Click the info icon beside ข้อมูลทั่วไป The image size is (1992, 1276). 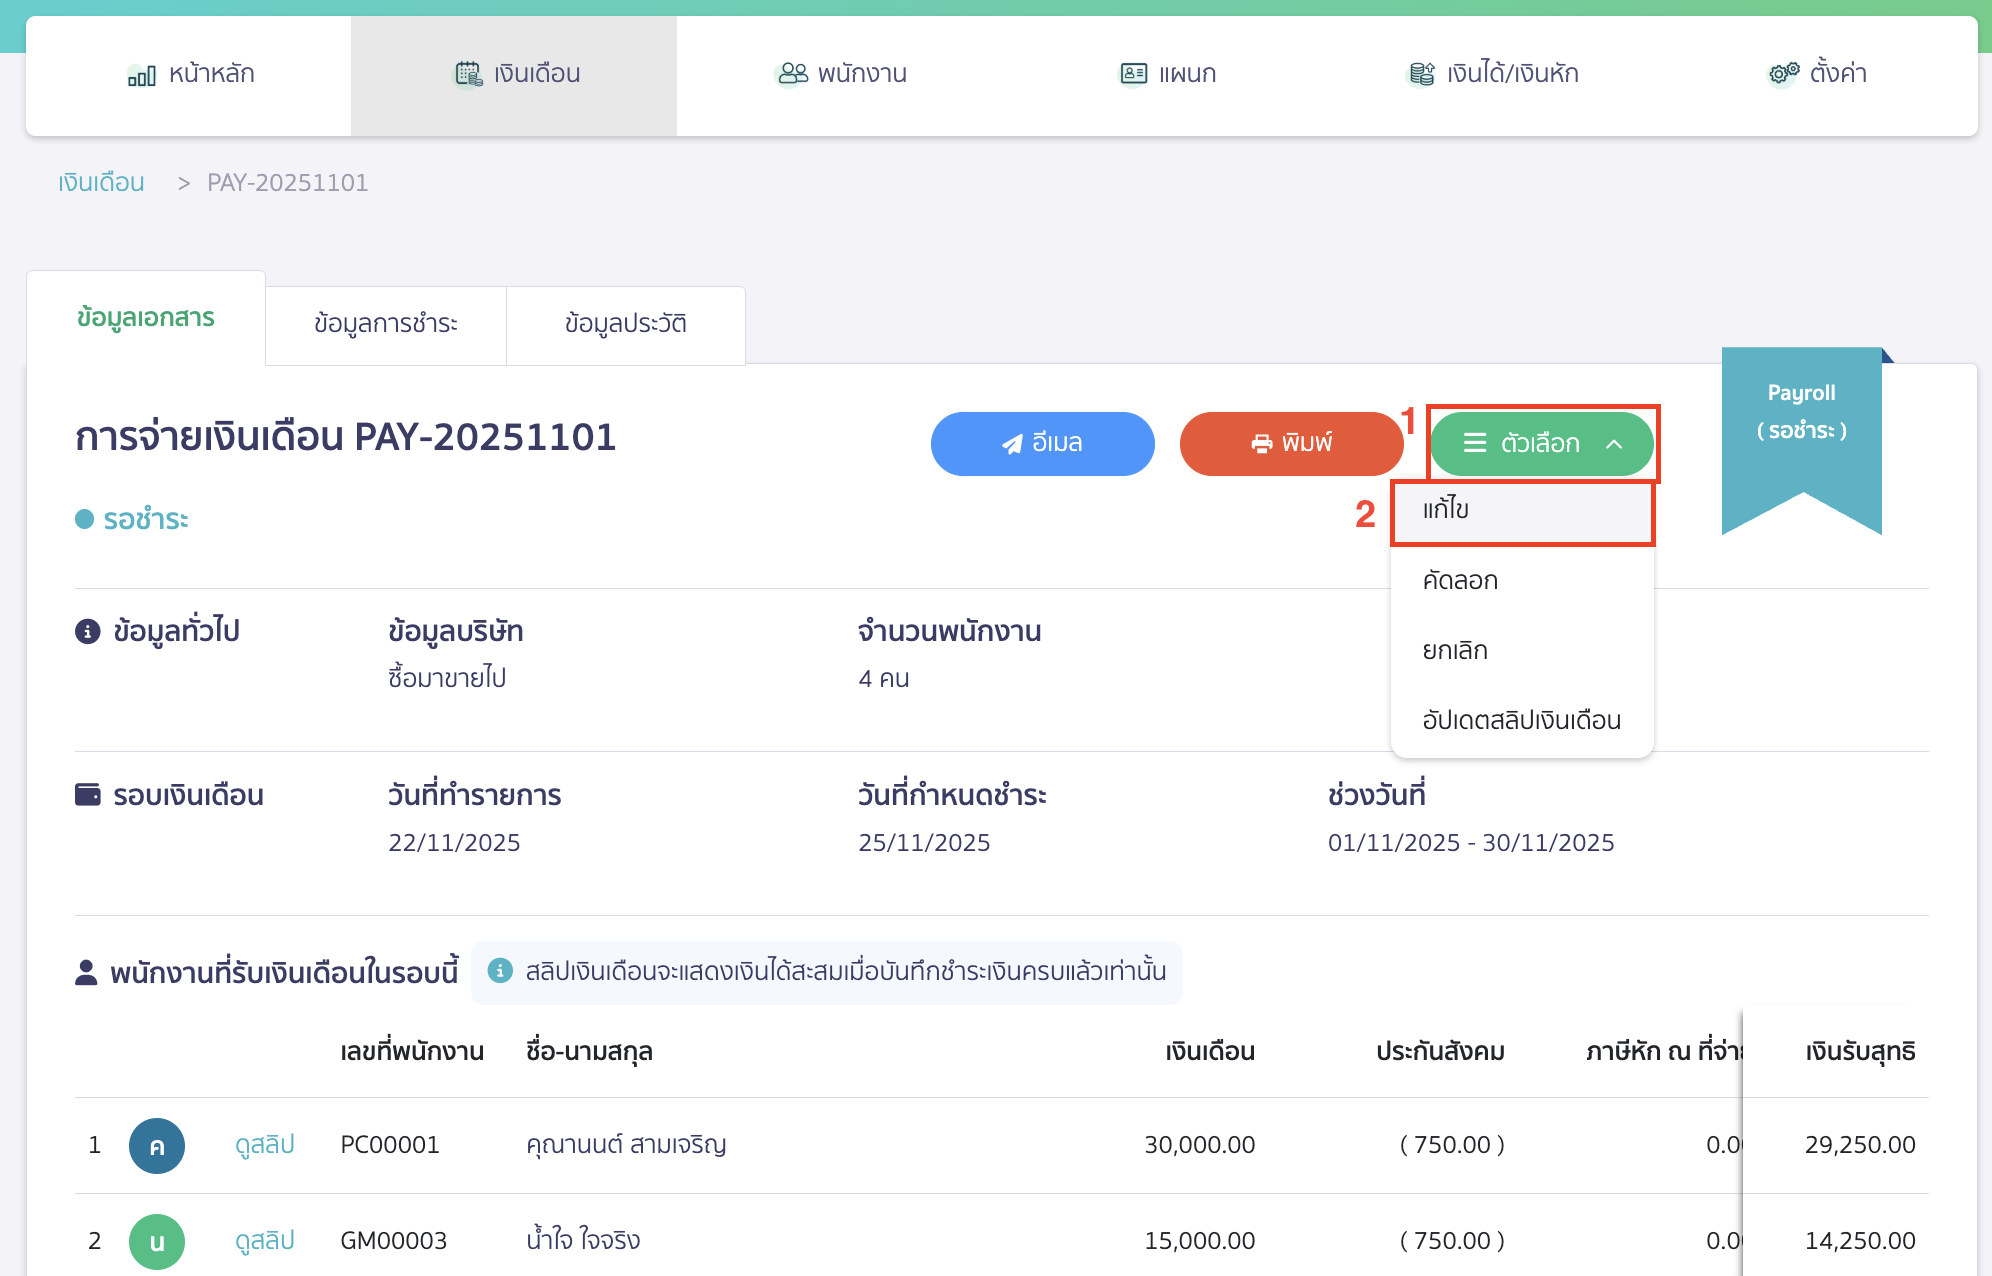click(x=88, y=632)
